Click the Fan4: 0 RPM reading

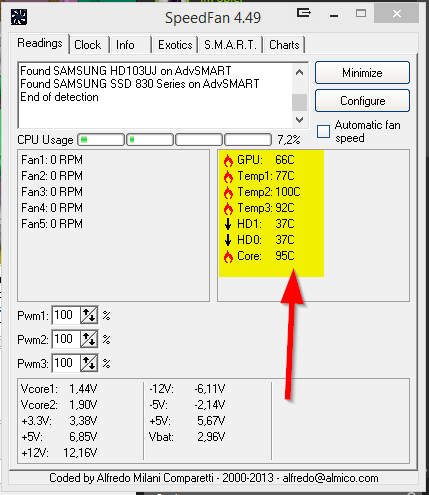point(52,208)
